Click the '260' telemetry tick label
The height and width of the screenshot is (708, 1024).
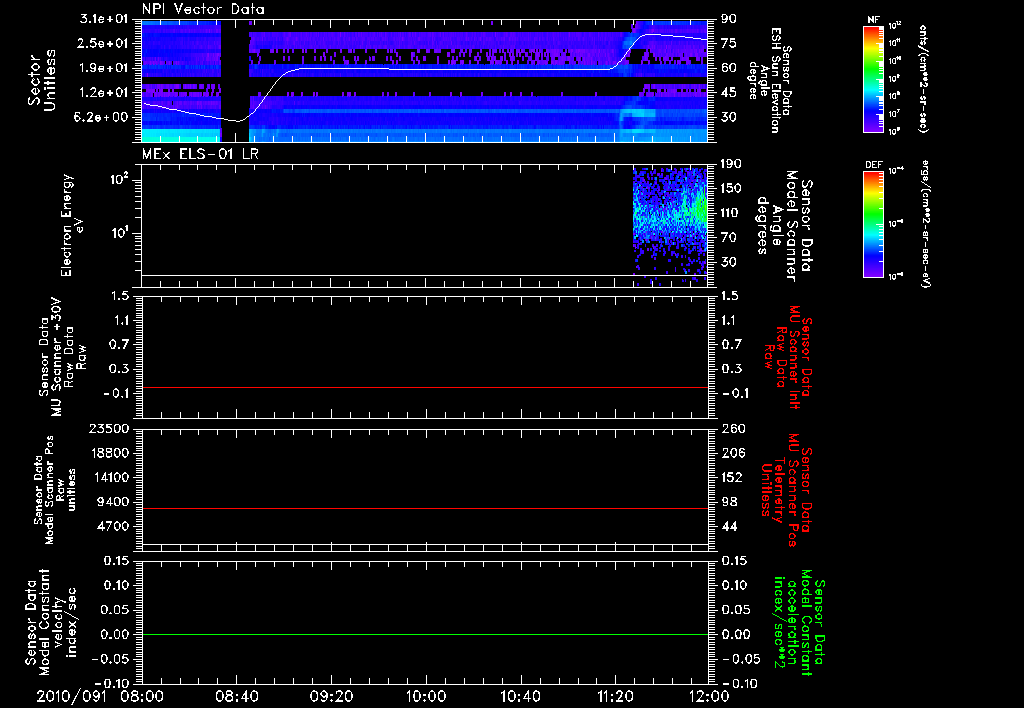732,429
